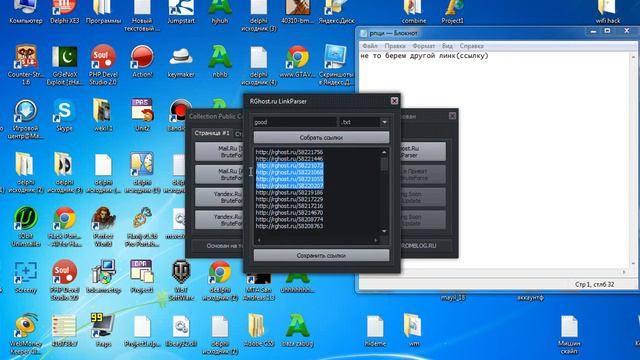Open the WebMoney Keeper shortcut
This screenshot has width=640, height=360.
pos(25,334)
